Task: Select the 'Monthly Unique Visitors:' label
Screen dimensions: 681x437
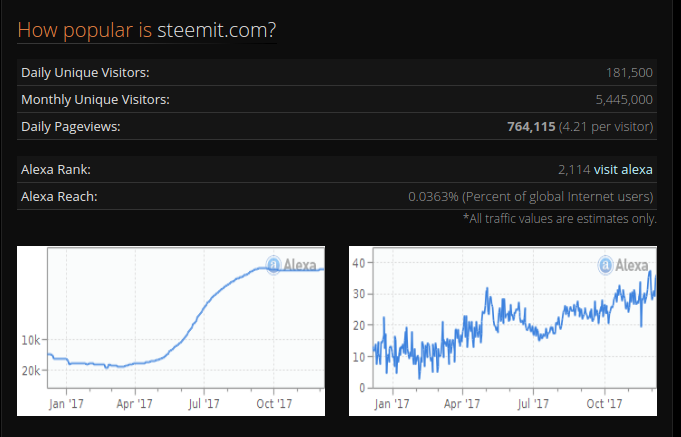Action: (x=95, y=99)
